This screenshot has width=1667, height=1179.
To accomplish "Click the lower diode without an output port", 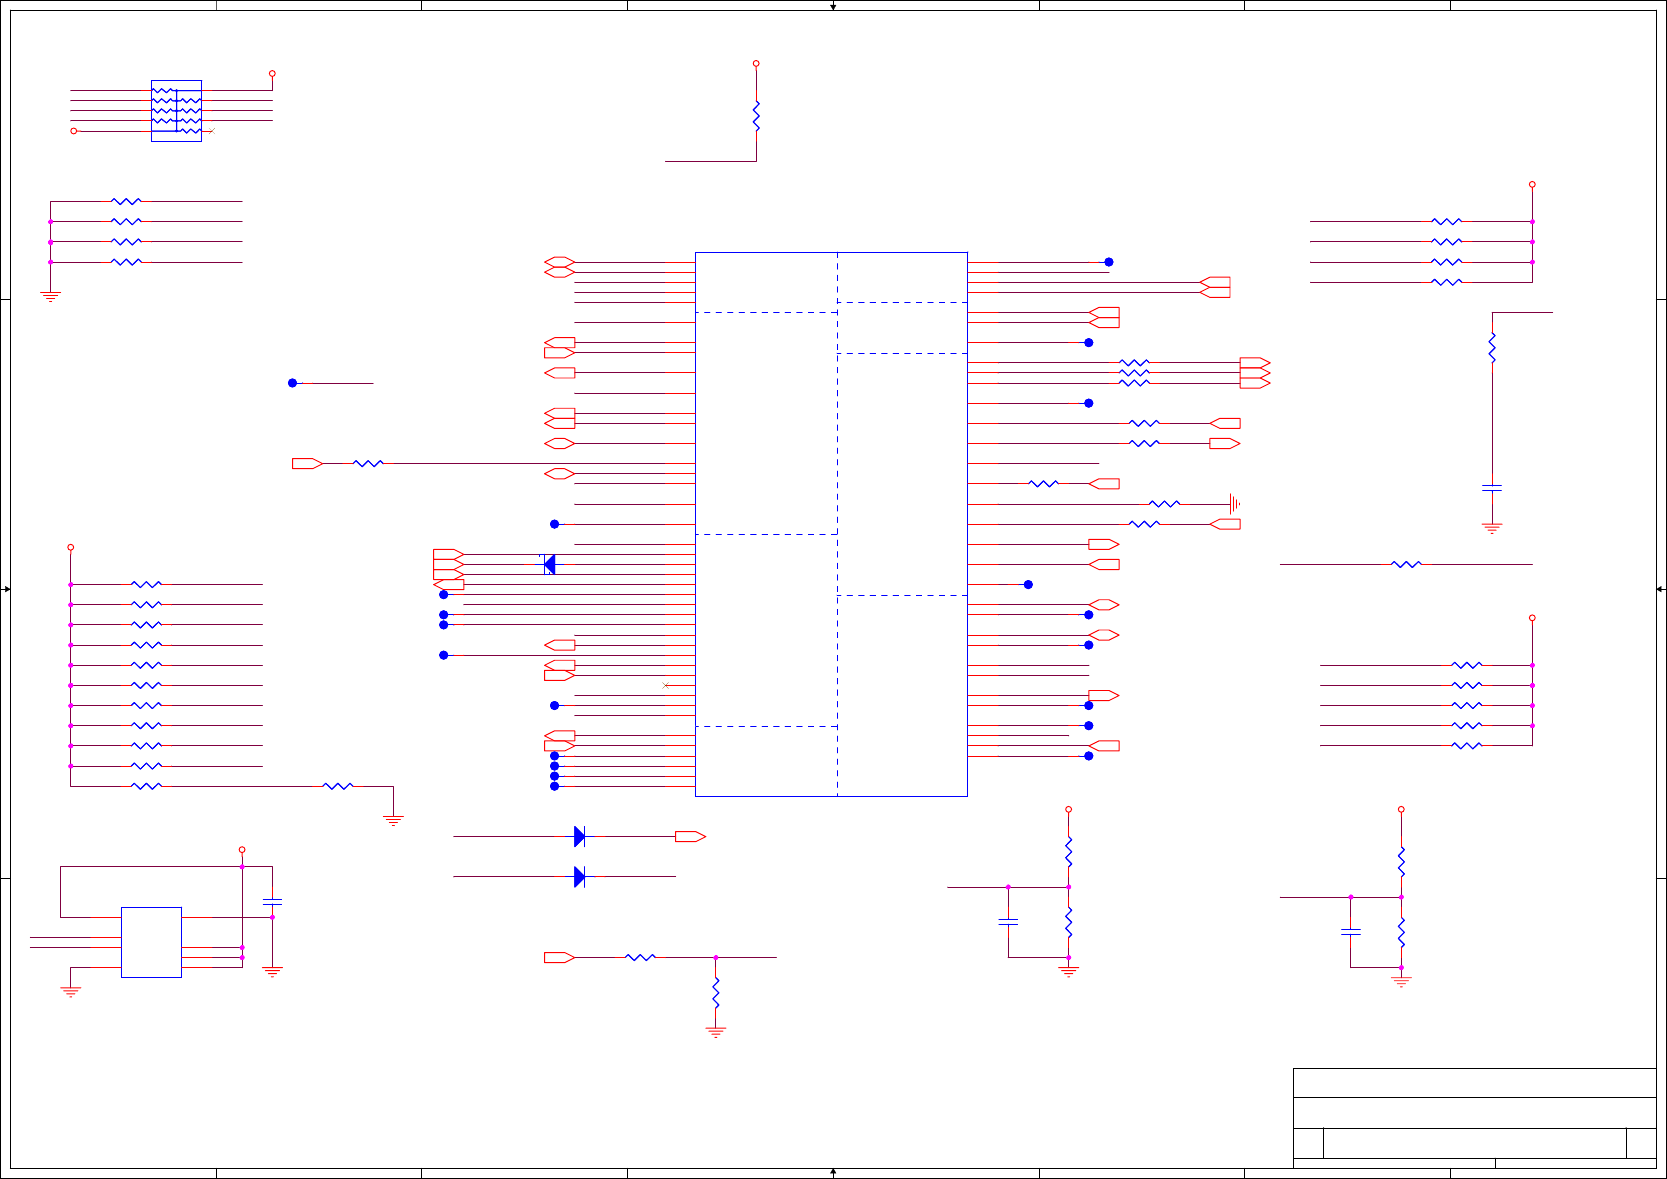I will pos(580,877).
